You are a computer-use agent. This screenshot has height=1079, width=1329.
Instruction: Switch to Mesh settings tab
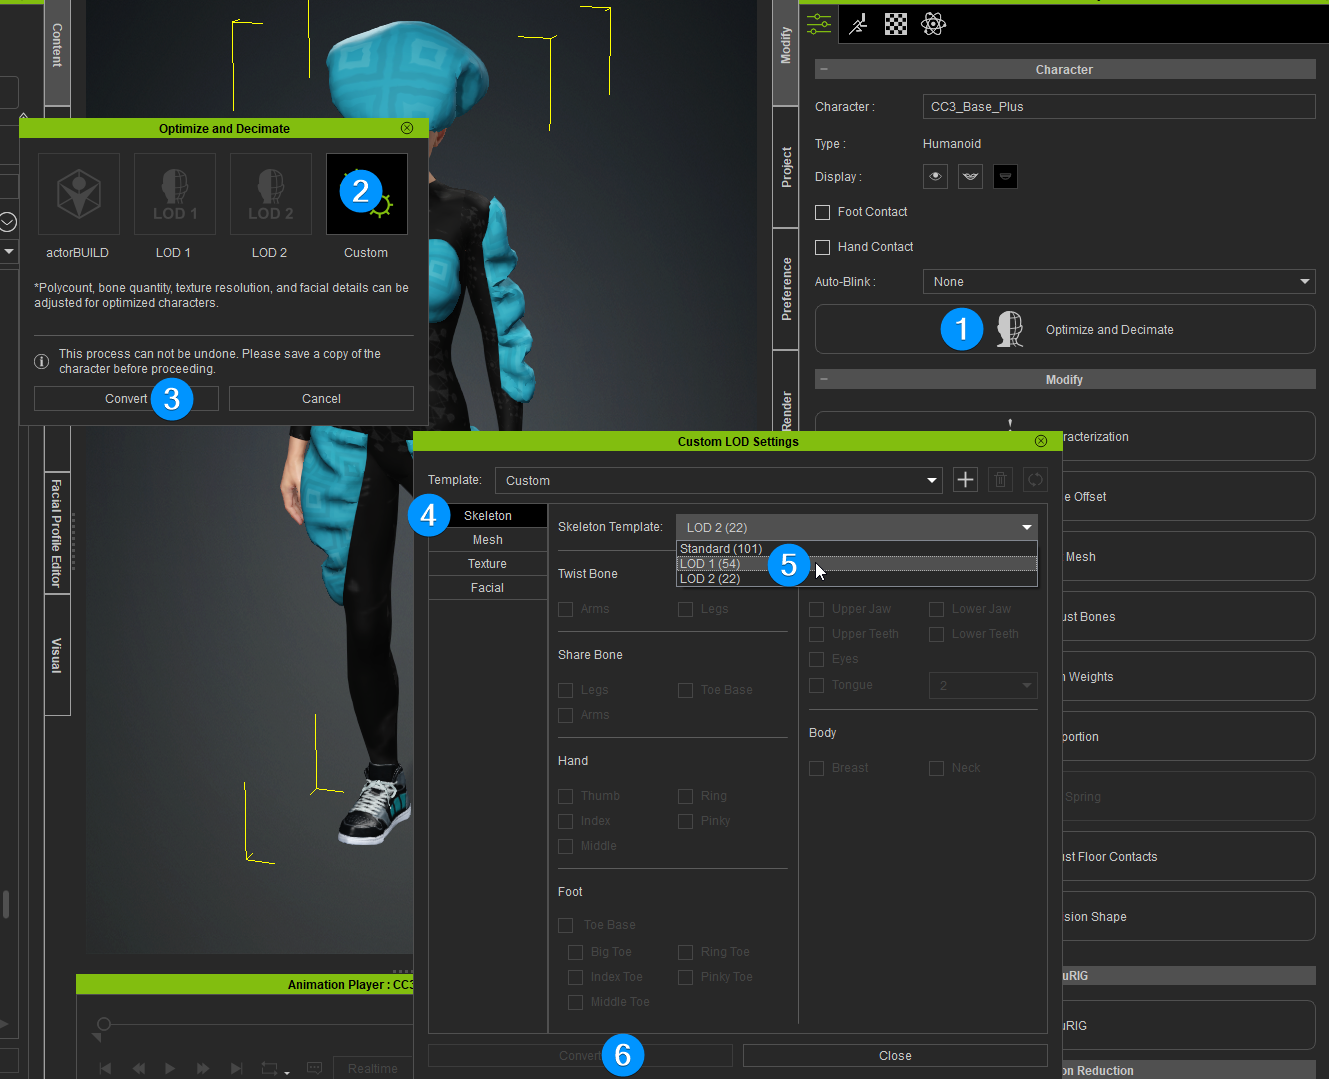[x=487, y=540]
